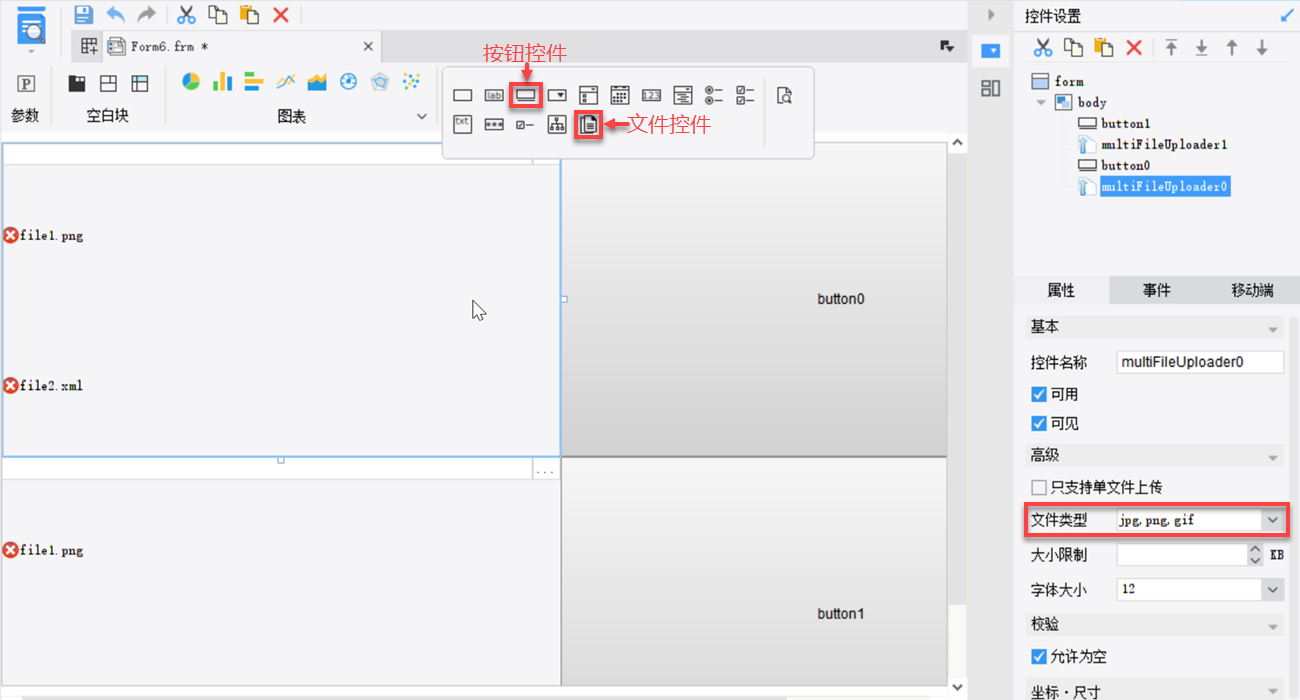Insert a radar chart
1300x700 pixels.
(x=379, y=82)
